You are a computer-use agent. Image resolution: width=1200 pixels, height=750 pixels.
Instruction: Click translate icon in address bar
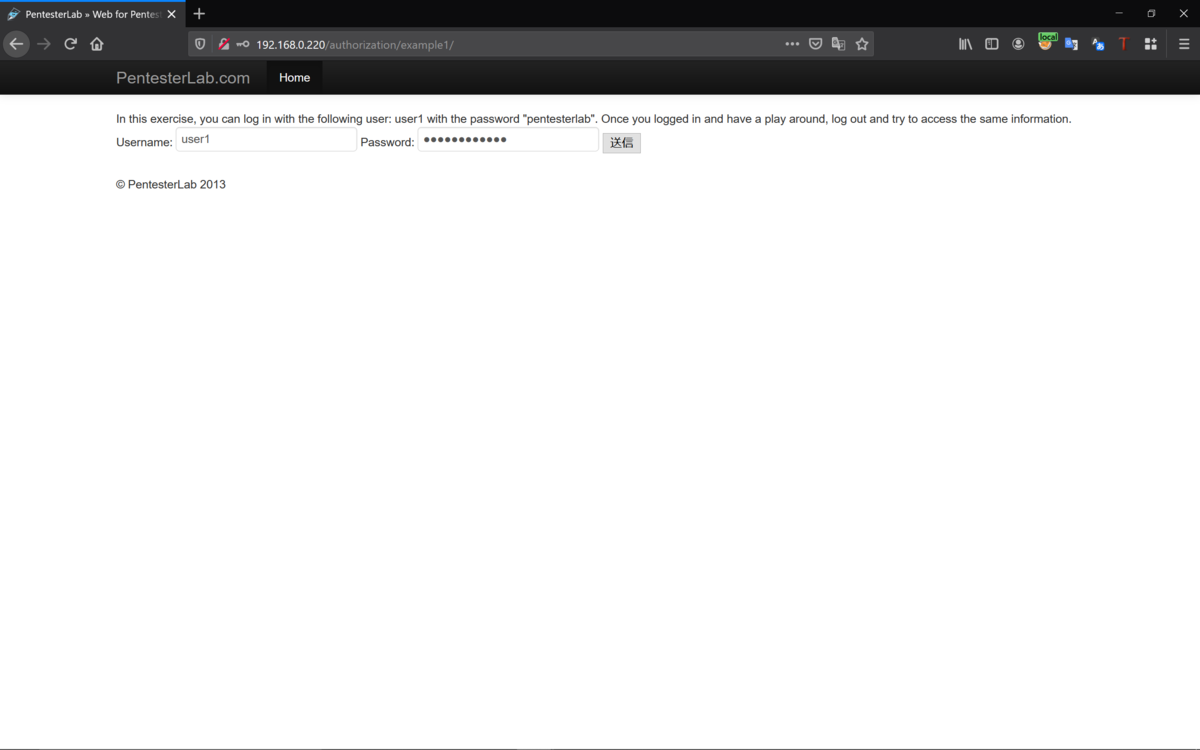click(x=838, y=44)
